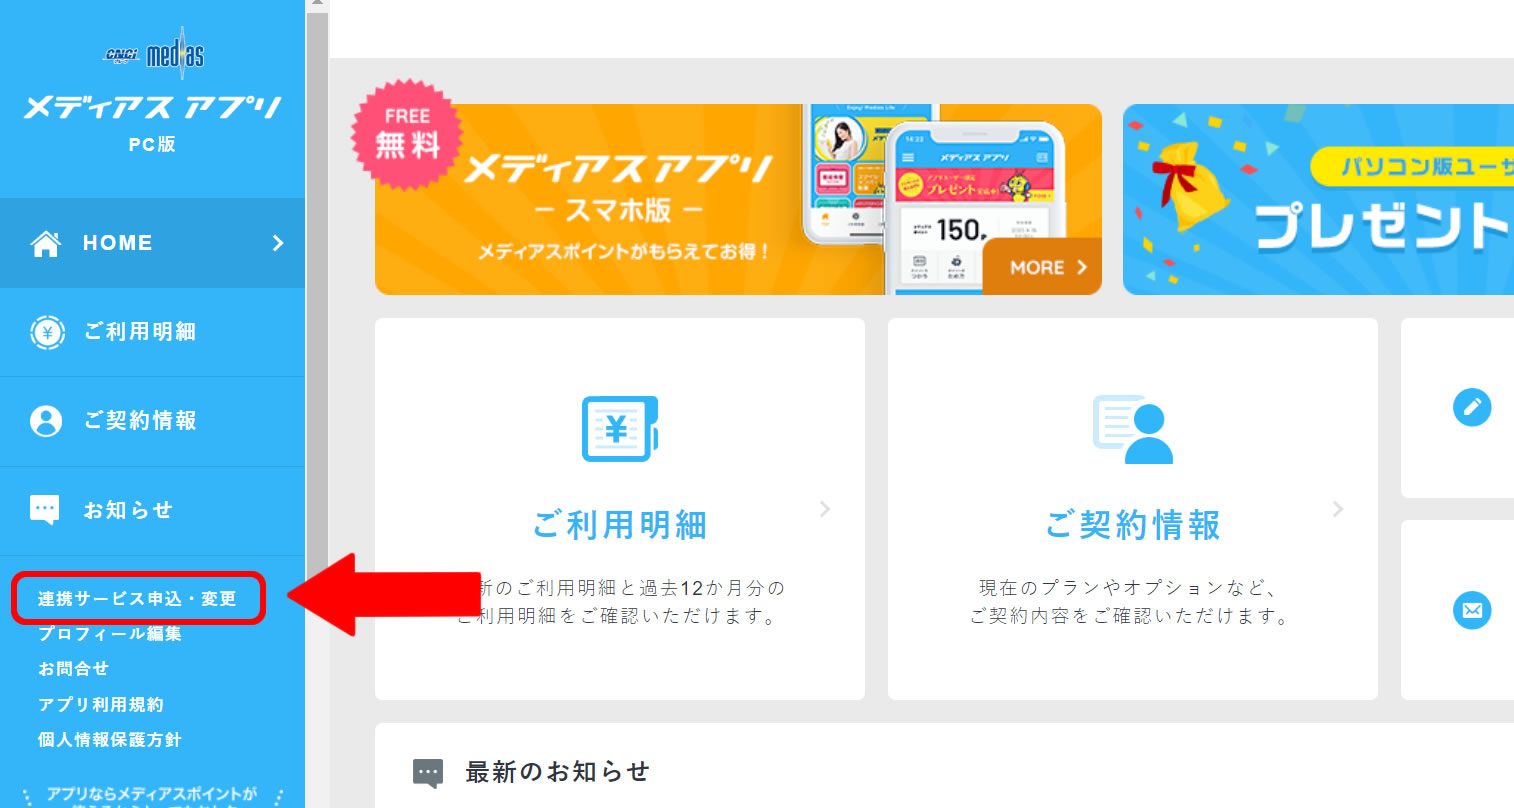Click MORE button on the orange banner
1514x808 pixels.
pos(1042,267)
